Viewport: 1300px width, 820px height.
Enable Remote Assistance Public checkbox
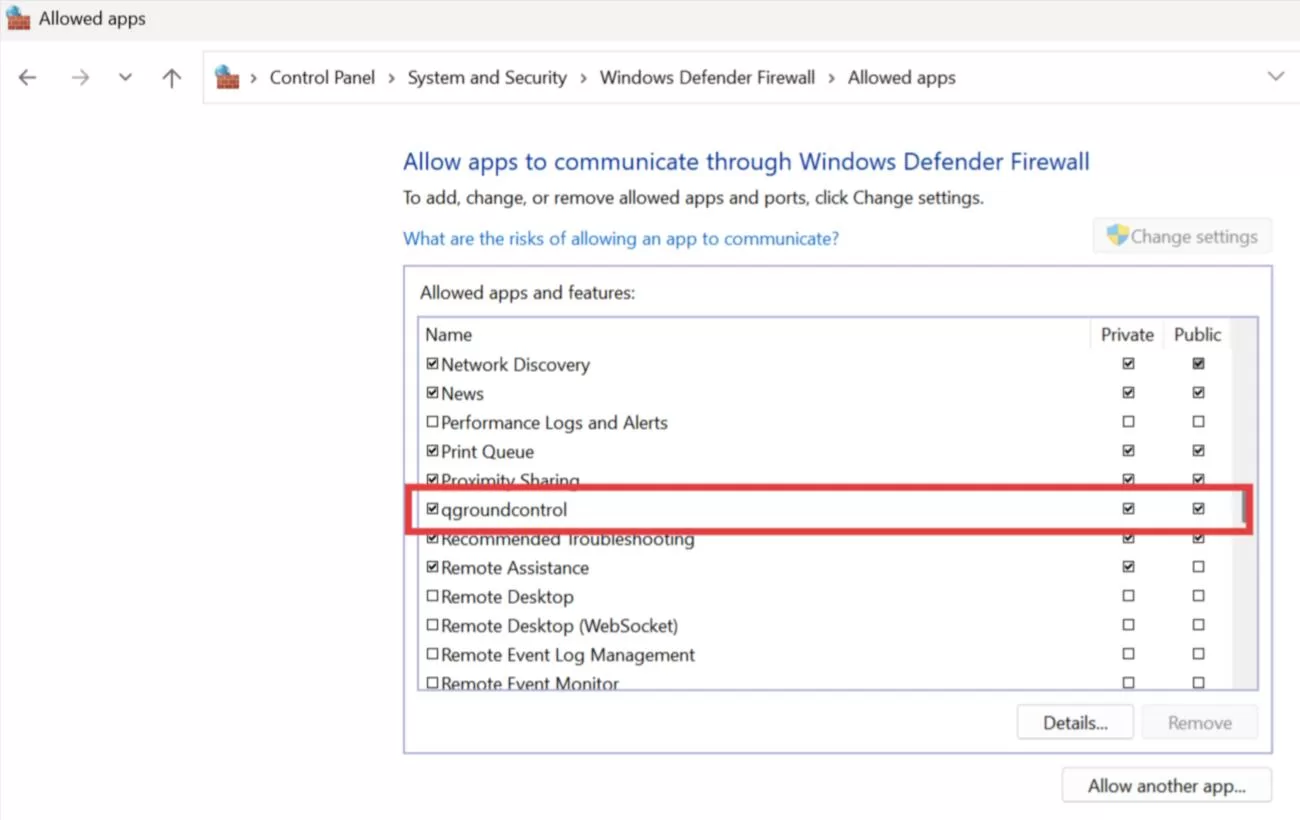[x=1198, y=567]
